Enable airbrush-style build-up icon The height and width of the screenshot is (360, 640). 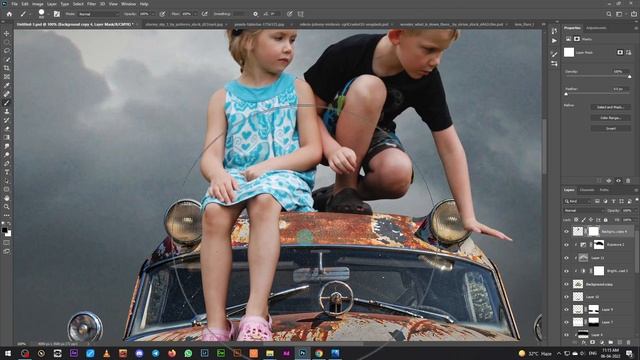tap(204, 14)
